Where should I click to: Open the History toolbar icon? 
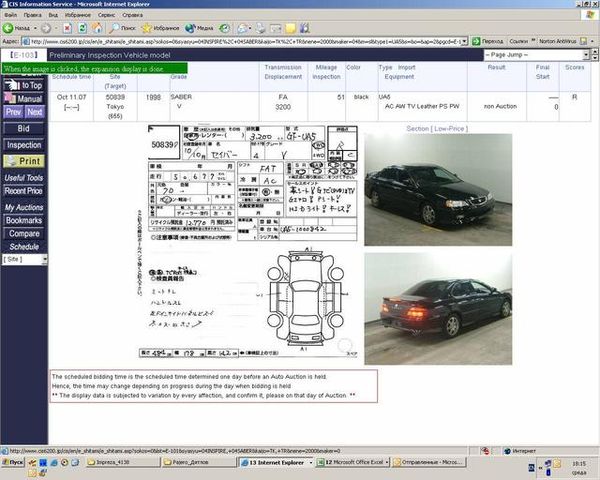[225, 28]
